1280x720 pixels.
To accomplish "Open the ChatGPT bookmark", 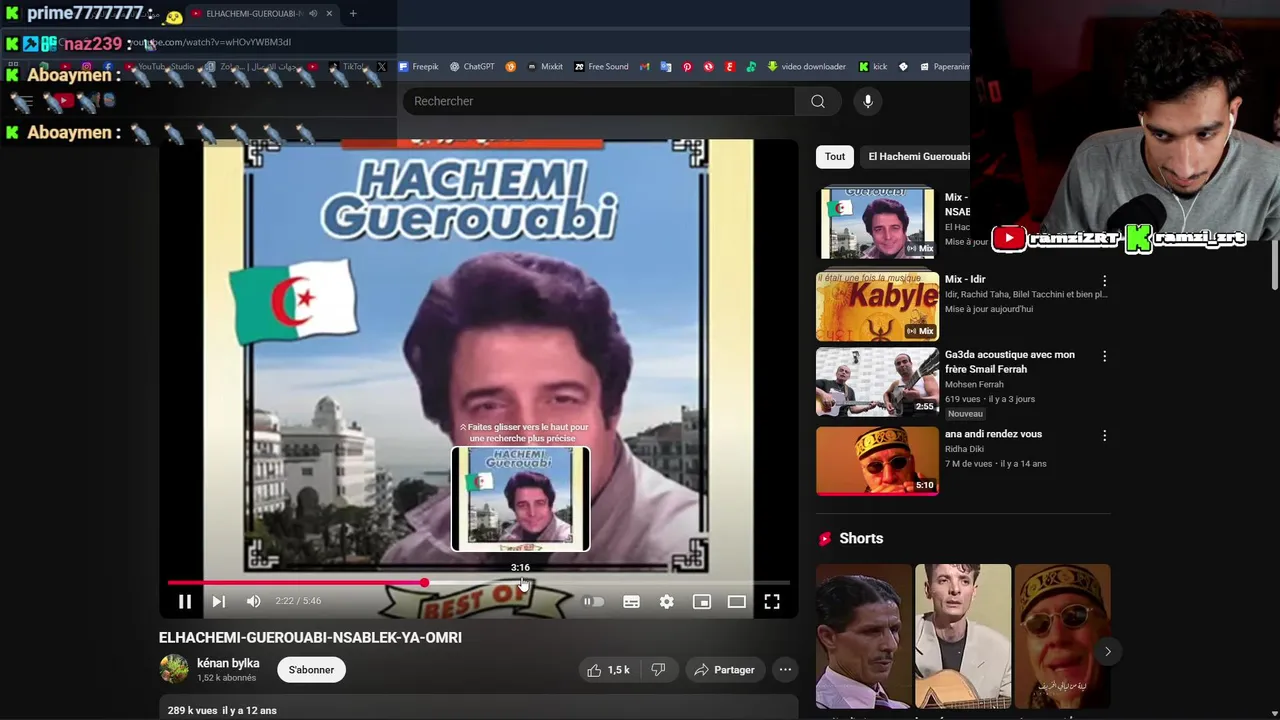I will (472, 67).
